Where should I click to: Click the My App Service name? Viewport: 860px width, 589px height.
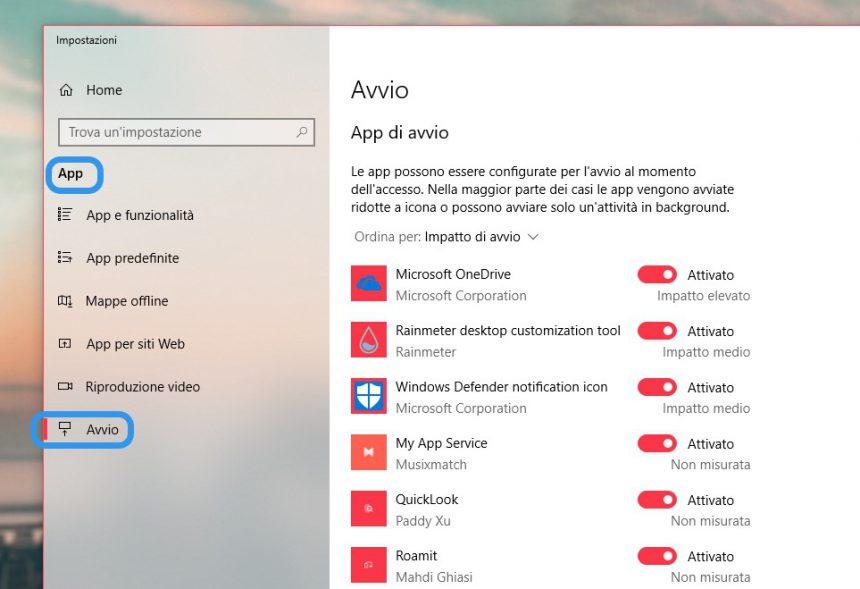click(442, 443)
